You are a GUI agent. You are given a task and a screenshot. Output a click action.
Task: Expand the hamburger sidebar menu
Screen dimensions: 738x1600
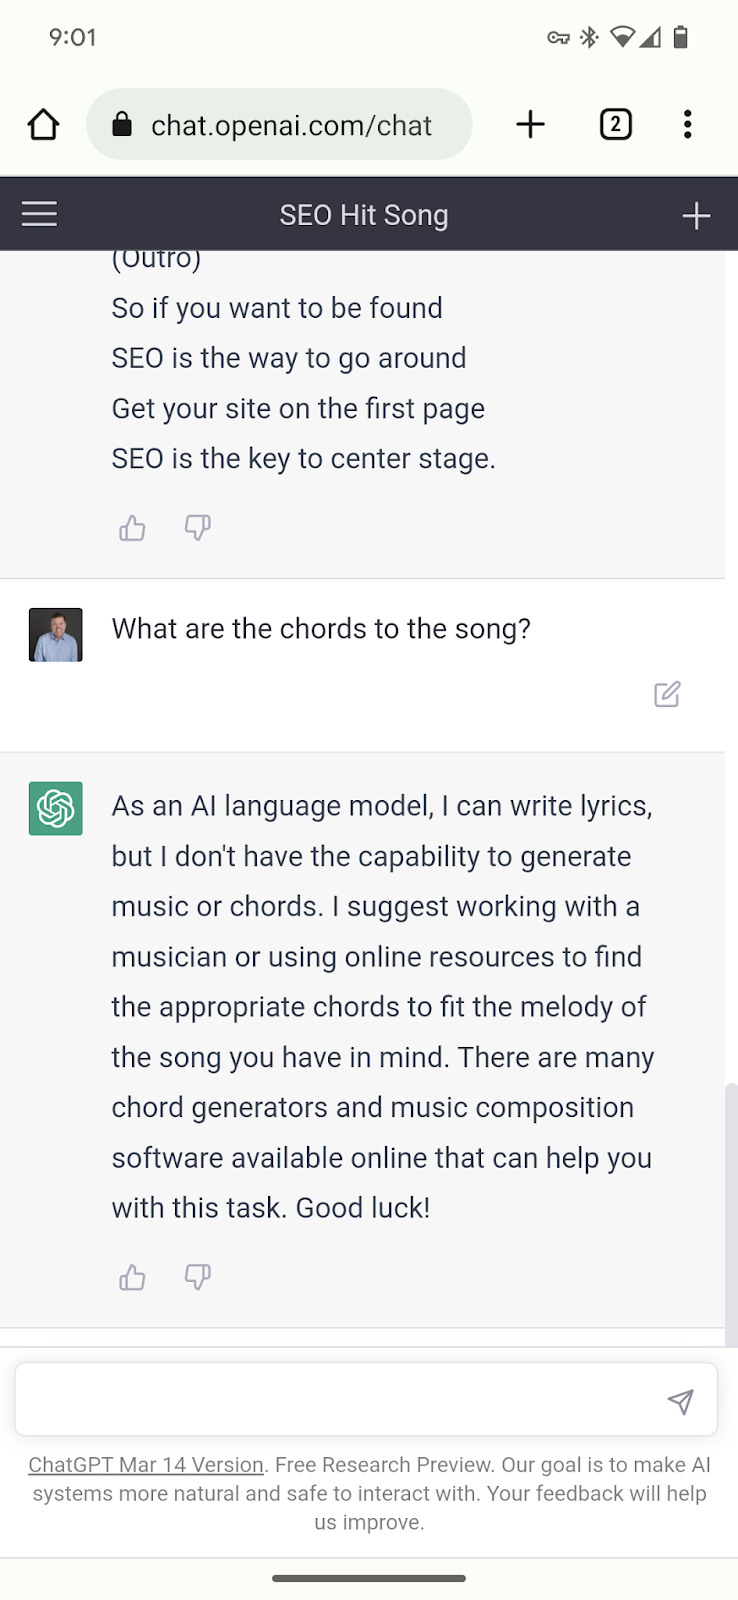pyautogui.click(x=39, y=214)
